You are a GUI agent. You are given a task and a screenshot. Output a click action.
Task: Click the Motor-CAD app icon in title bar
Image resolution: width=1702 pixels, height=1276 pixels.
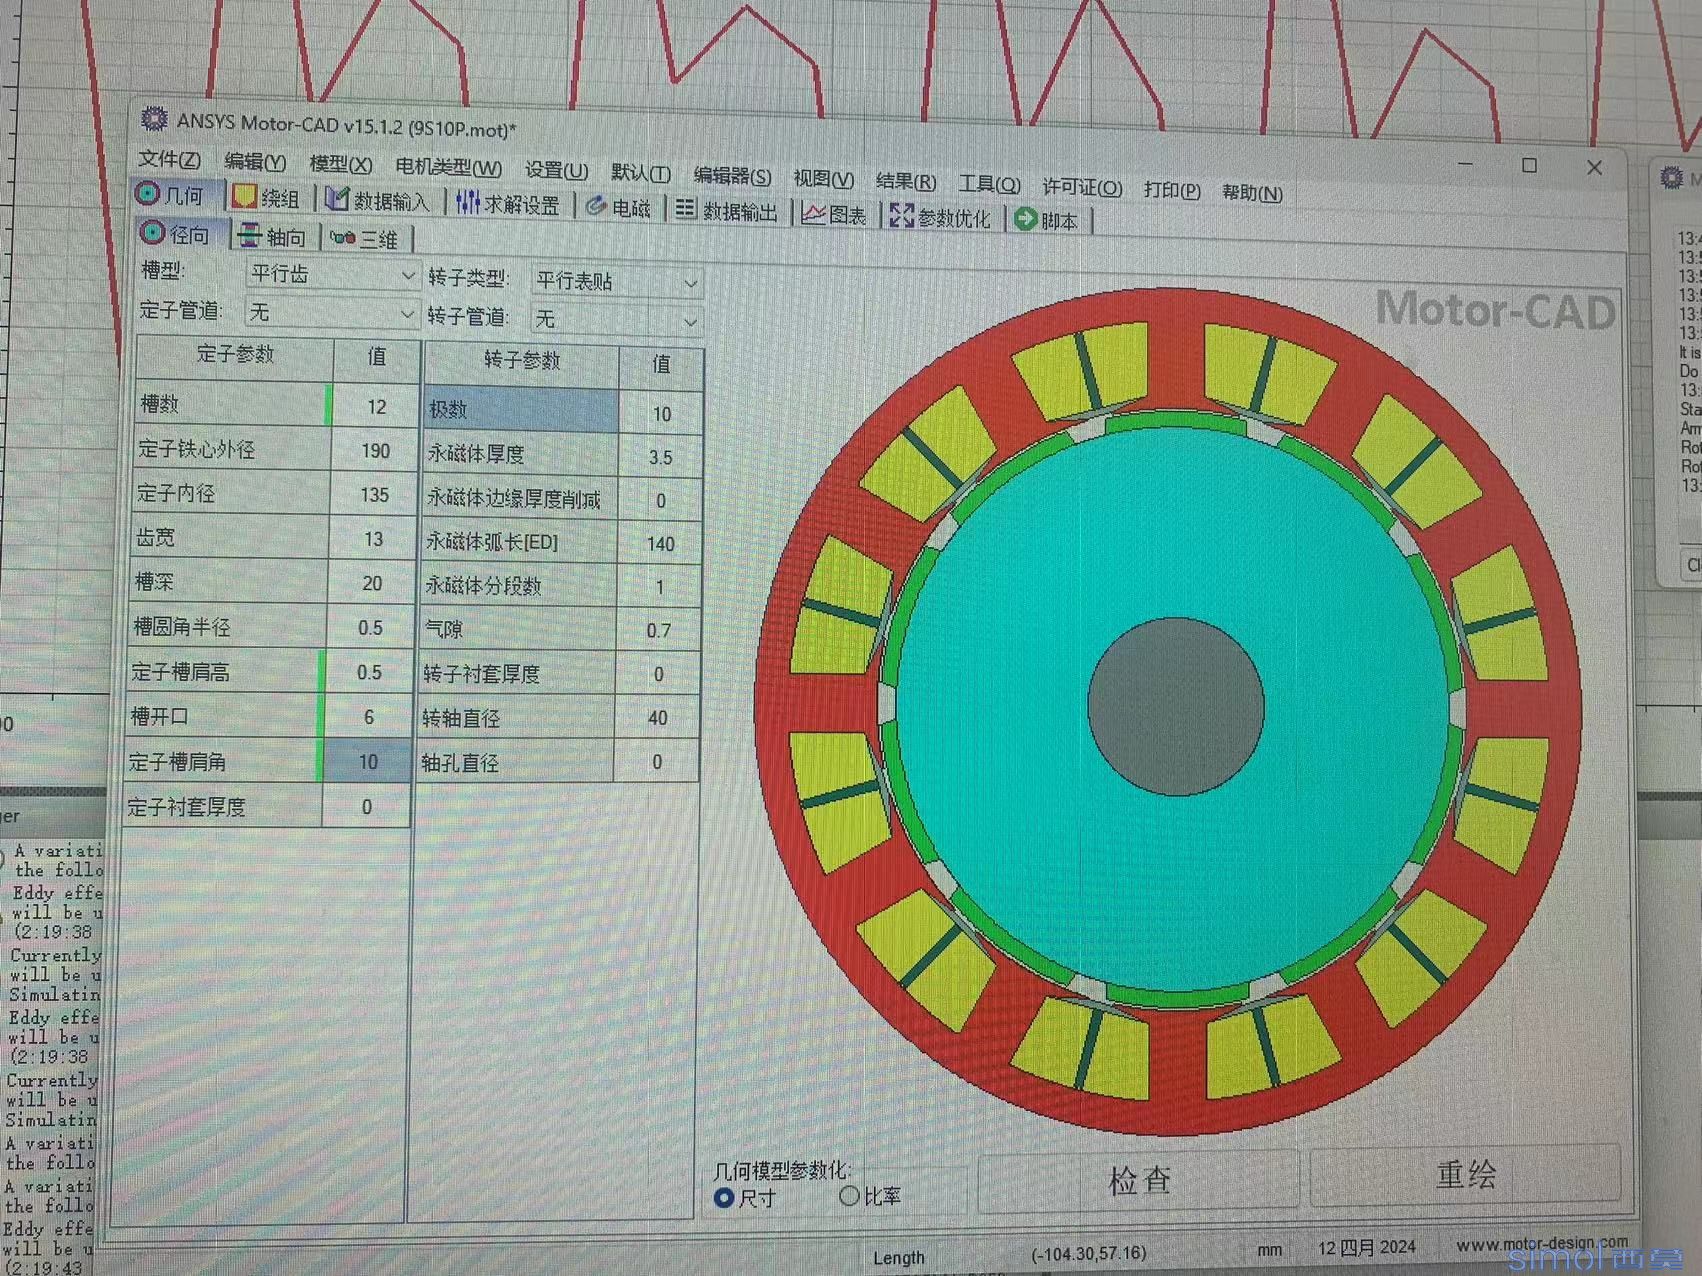click(x=154, y=118)
